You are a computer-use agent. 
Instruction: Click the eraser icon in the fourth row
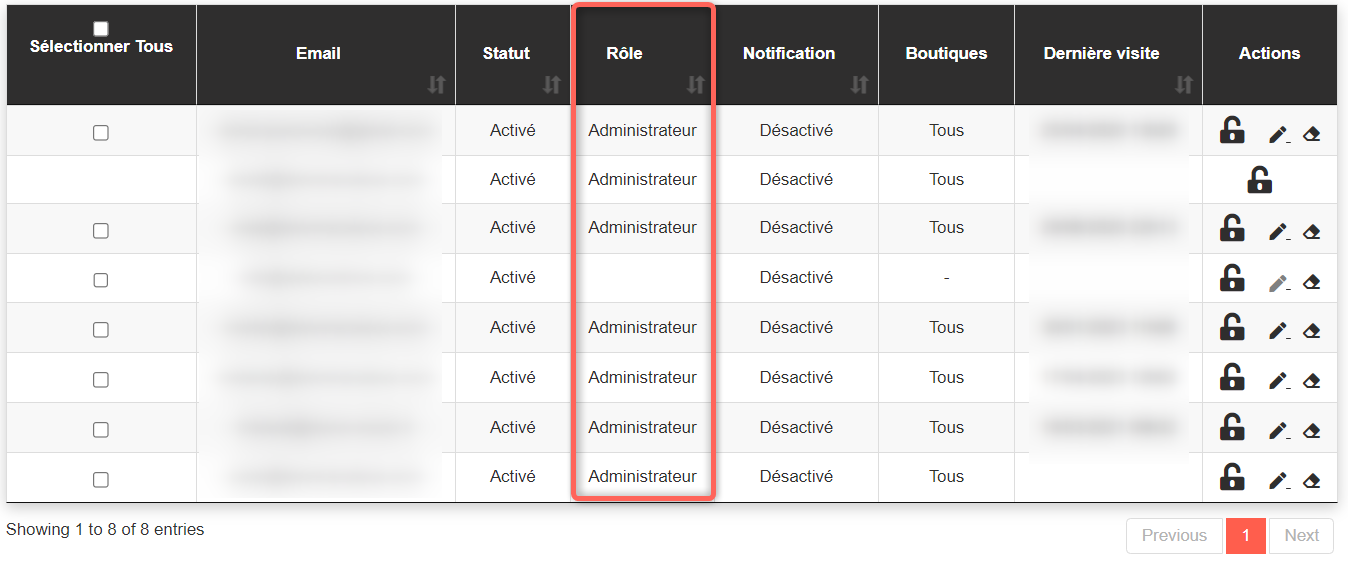[1312, 282]
